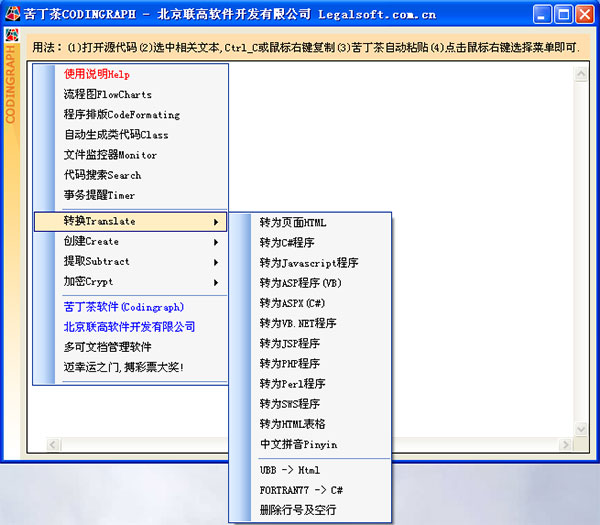600x525 pixels.
Task: Click the horizontal scrollbar right arrow
Action: (x=565, y=444)
